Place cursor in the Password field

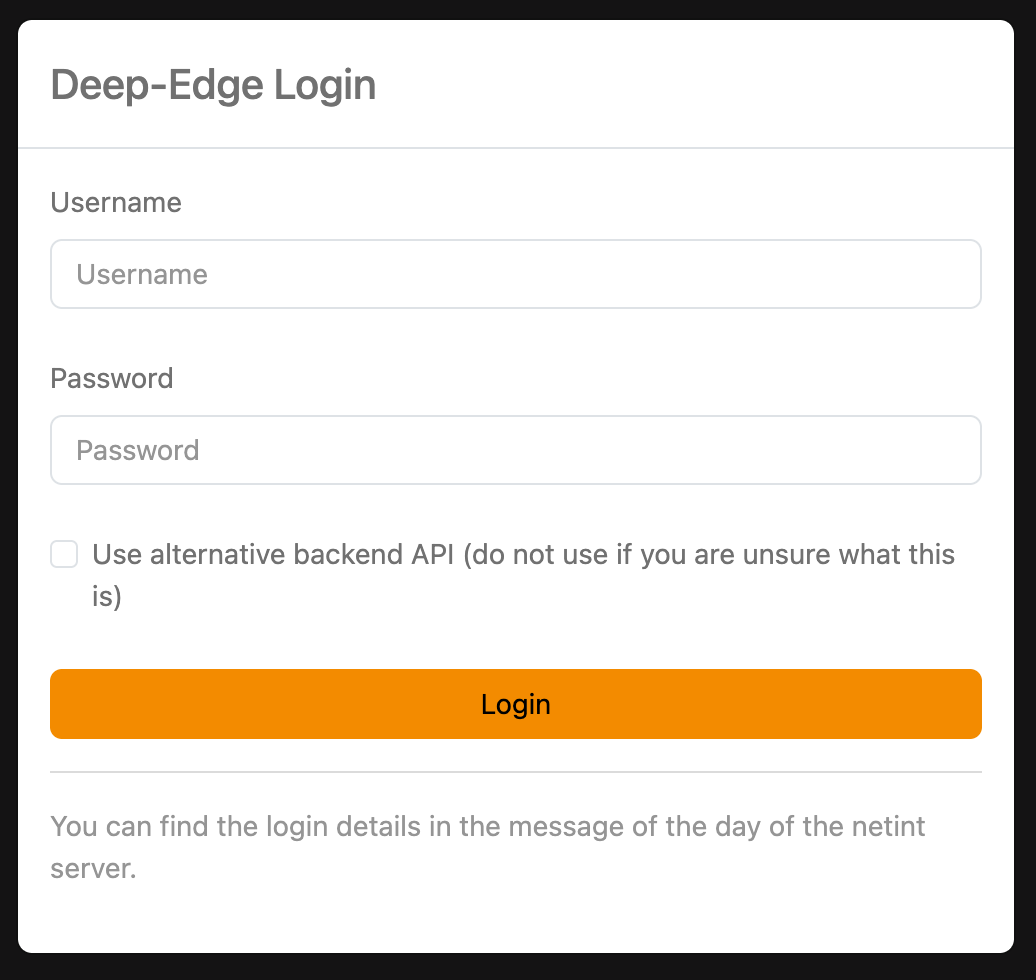pyautogui.click(x=516, y=450)
